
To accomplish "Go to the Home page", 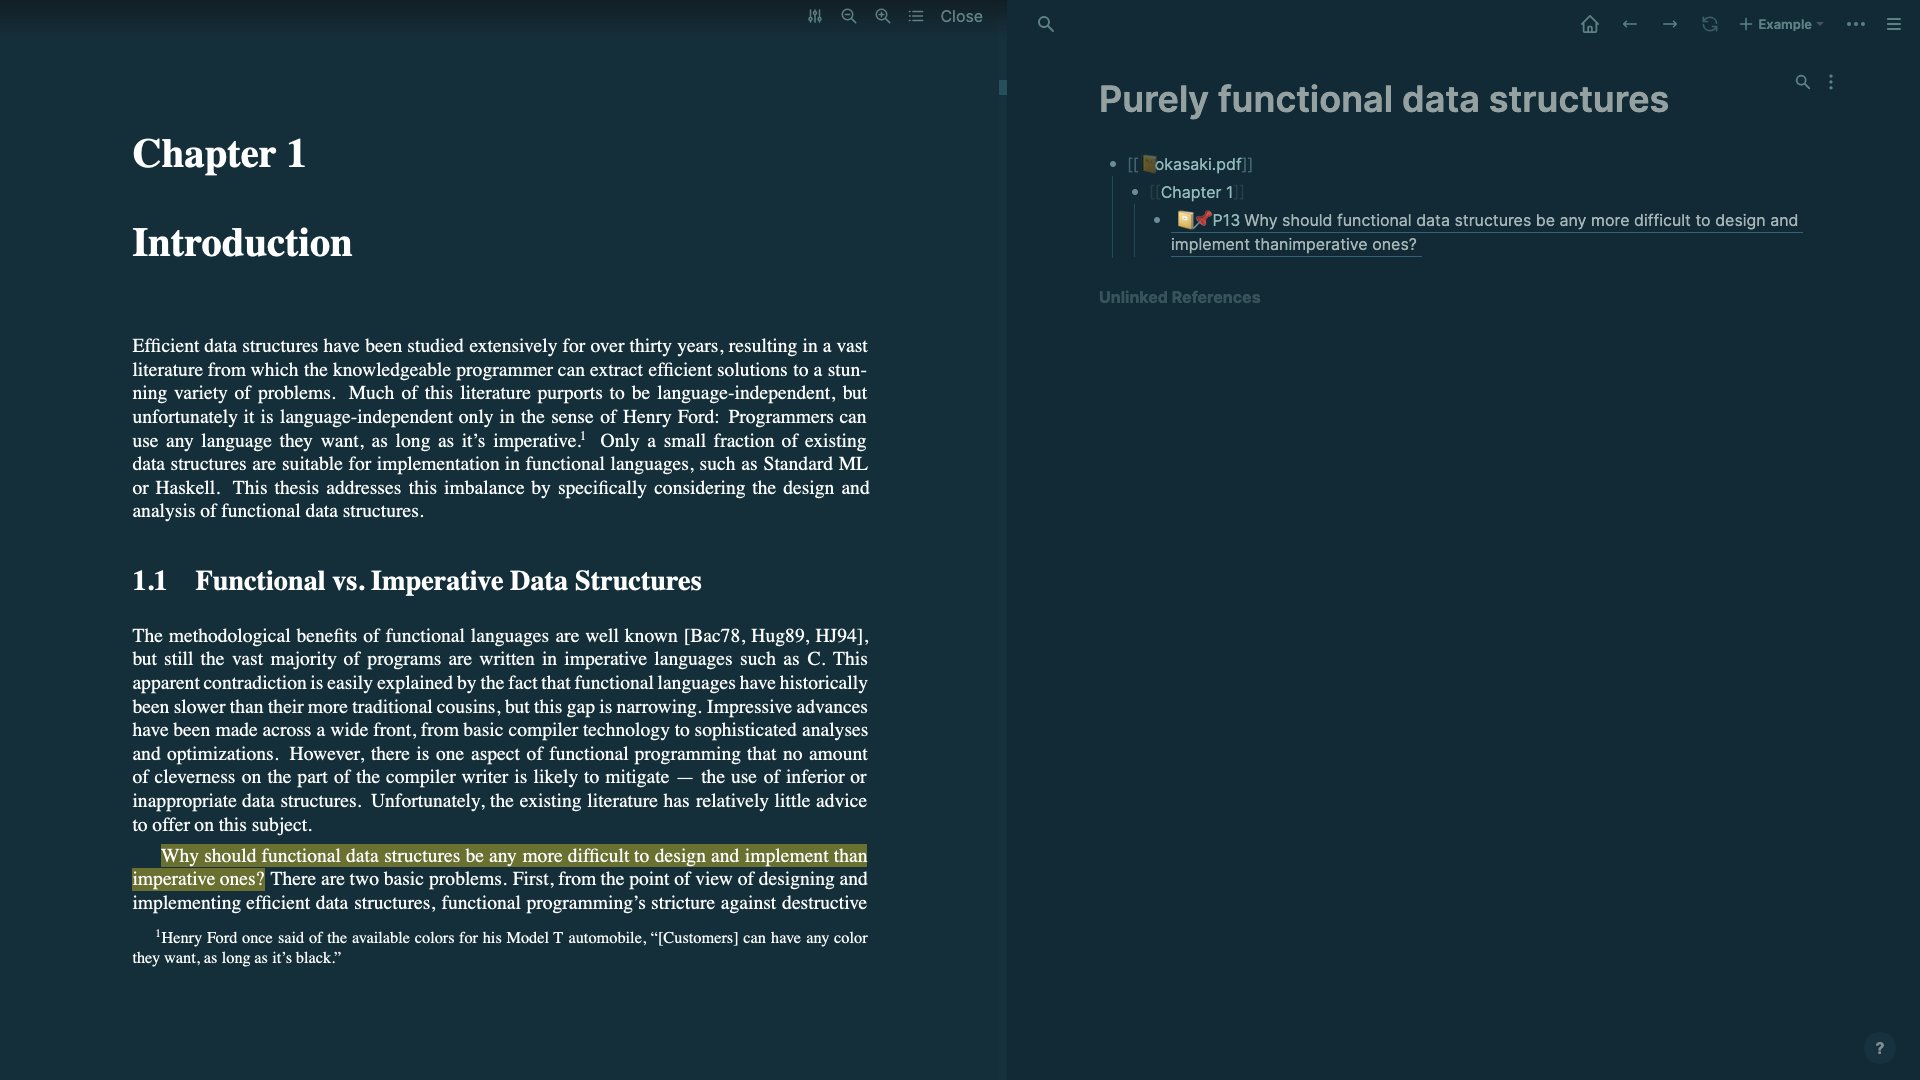I will [x=1589, y=24].
